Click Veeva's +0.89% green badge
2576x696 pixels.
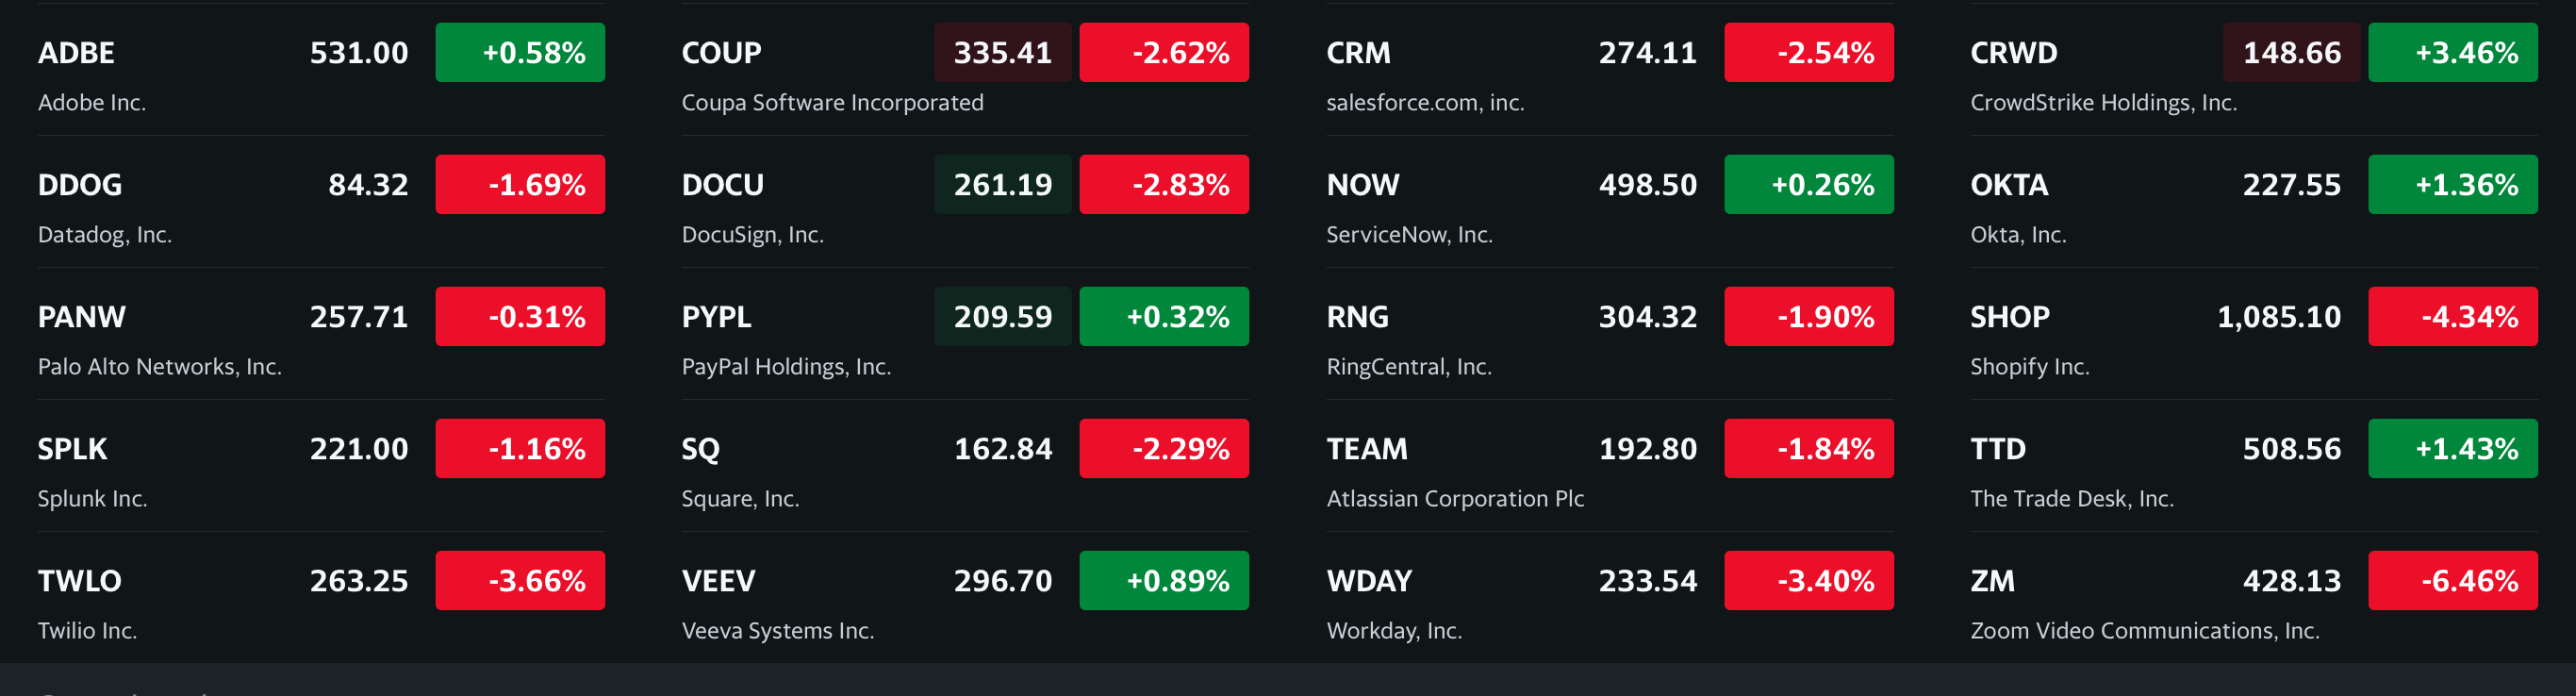[1163, 581]
